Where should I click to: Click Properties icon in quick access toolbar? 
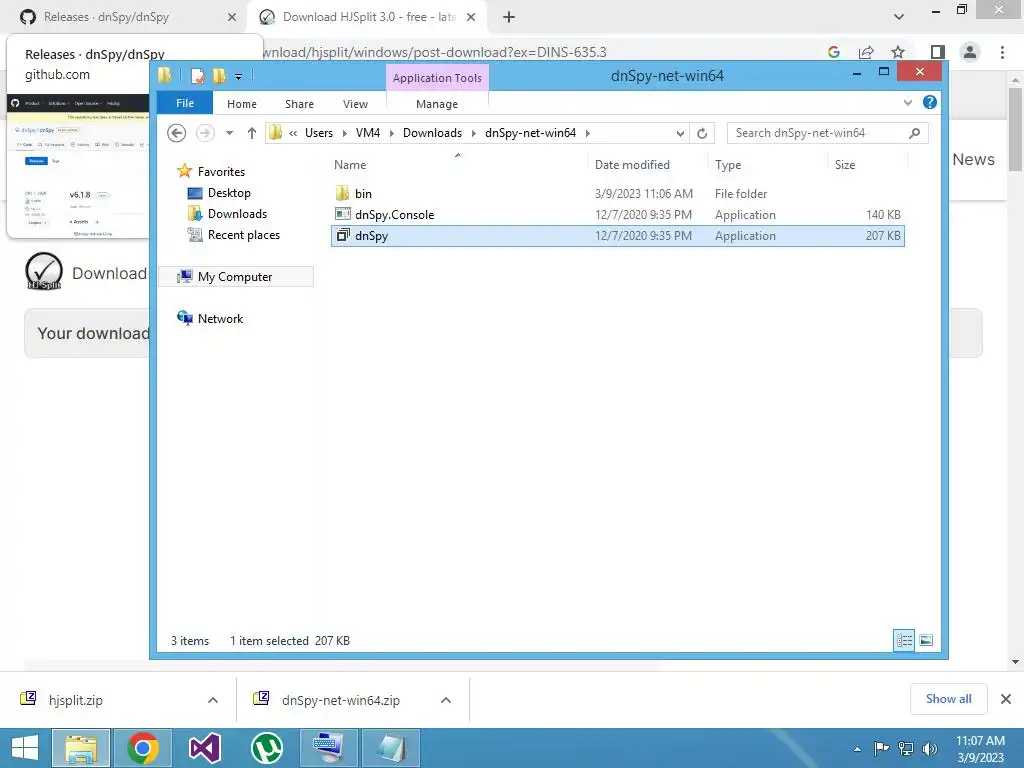[197, 76]
